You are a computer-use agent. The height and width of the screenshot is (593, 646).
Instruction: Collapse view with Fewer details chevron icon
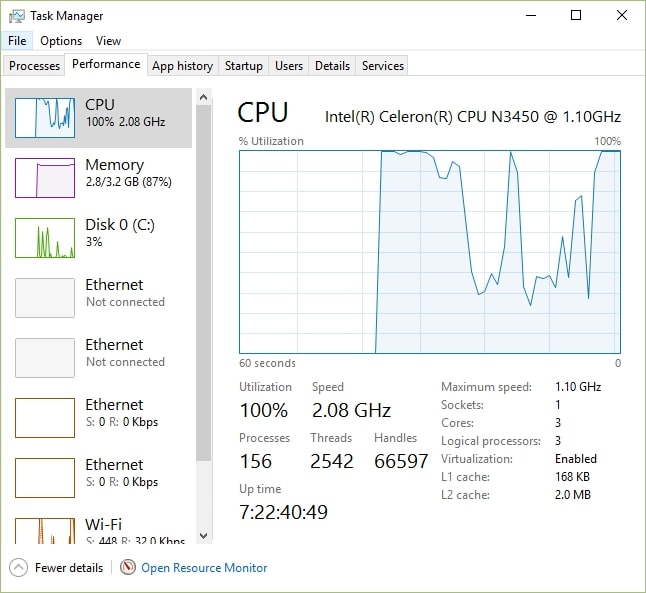coord(19,568)
